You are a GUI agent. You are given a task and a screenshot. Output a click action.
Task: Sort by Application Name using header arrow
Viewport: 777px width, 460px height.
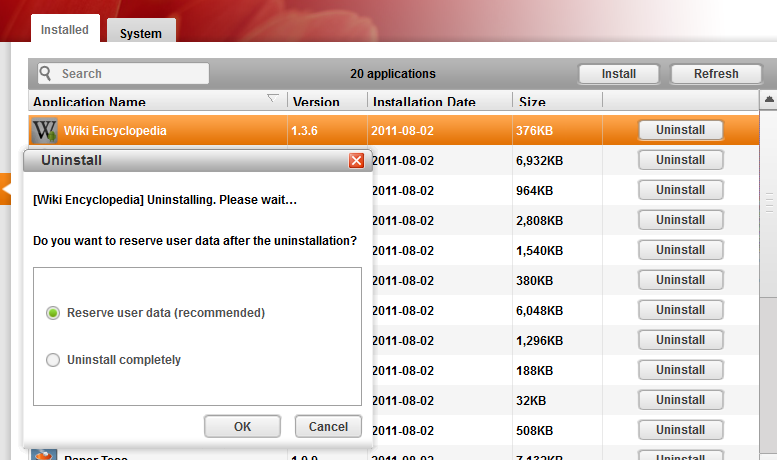273,99
